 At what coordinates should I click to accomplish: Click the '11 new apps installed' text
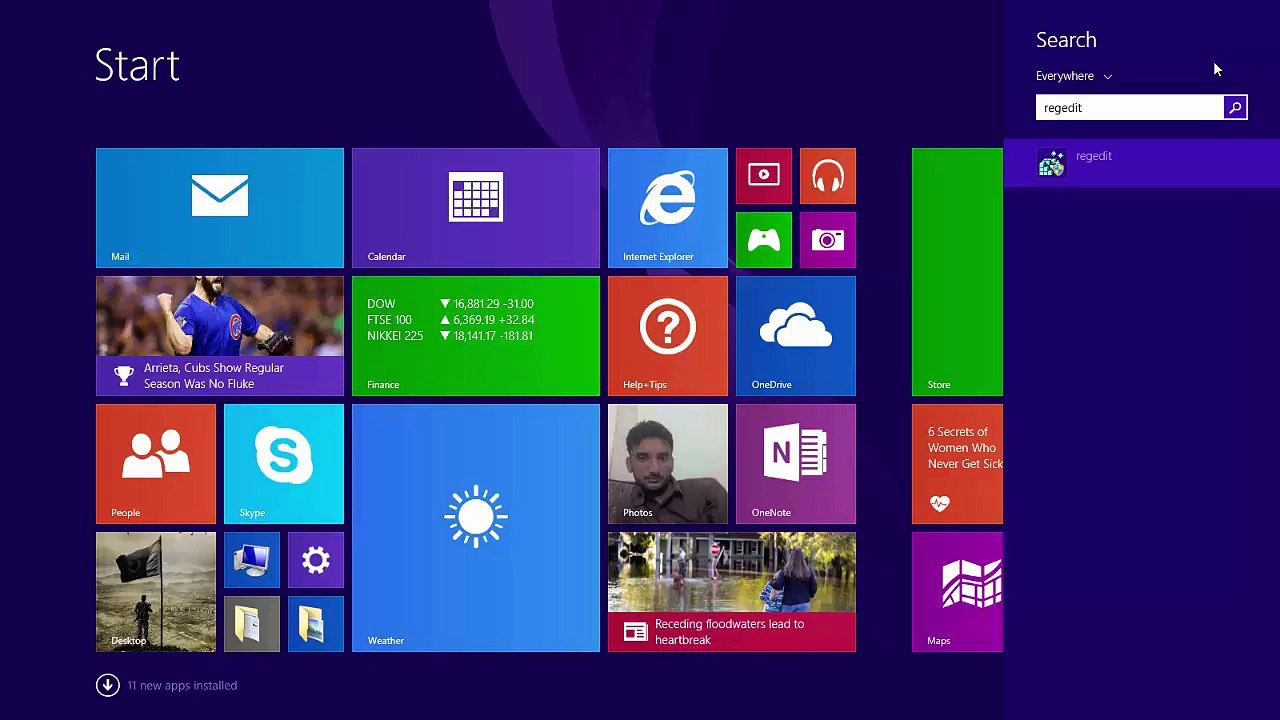[x=182, y=685]
